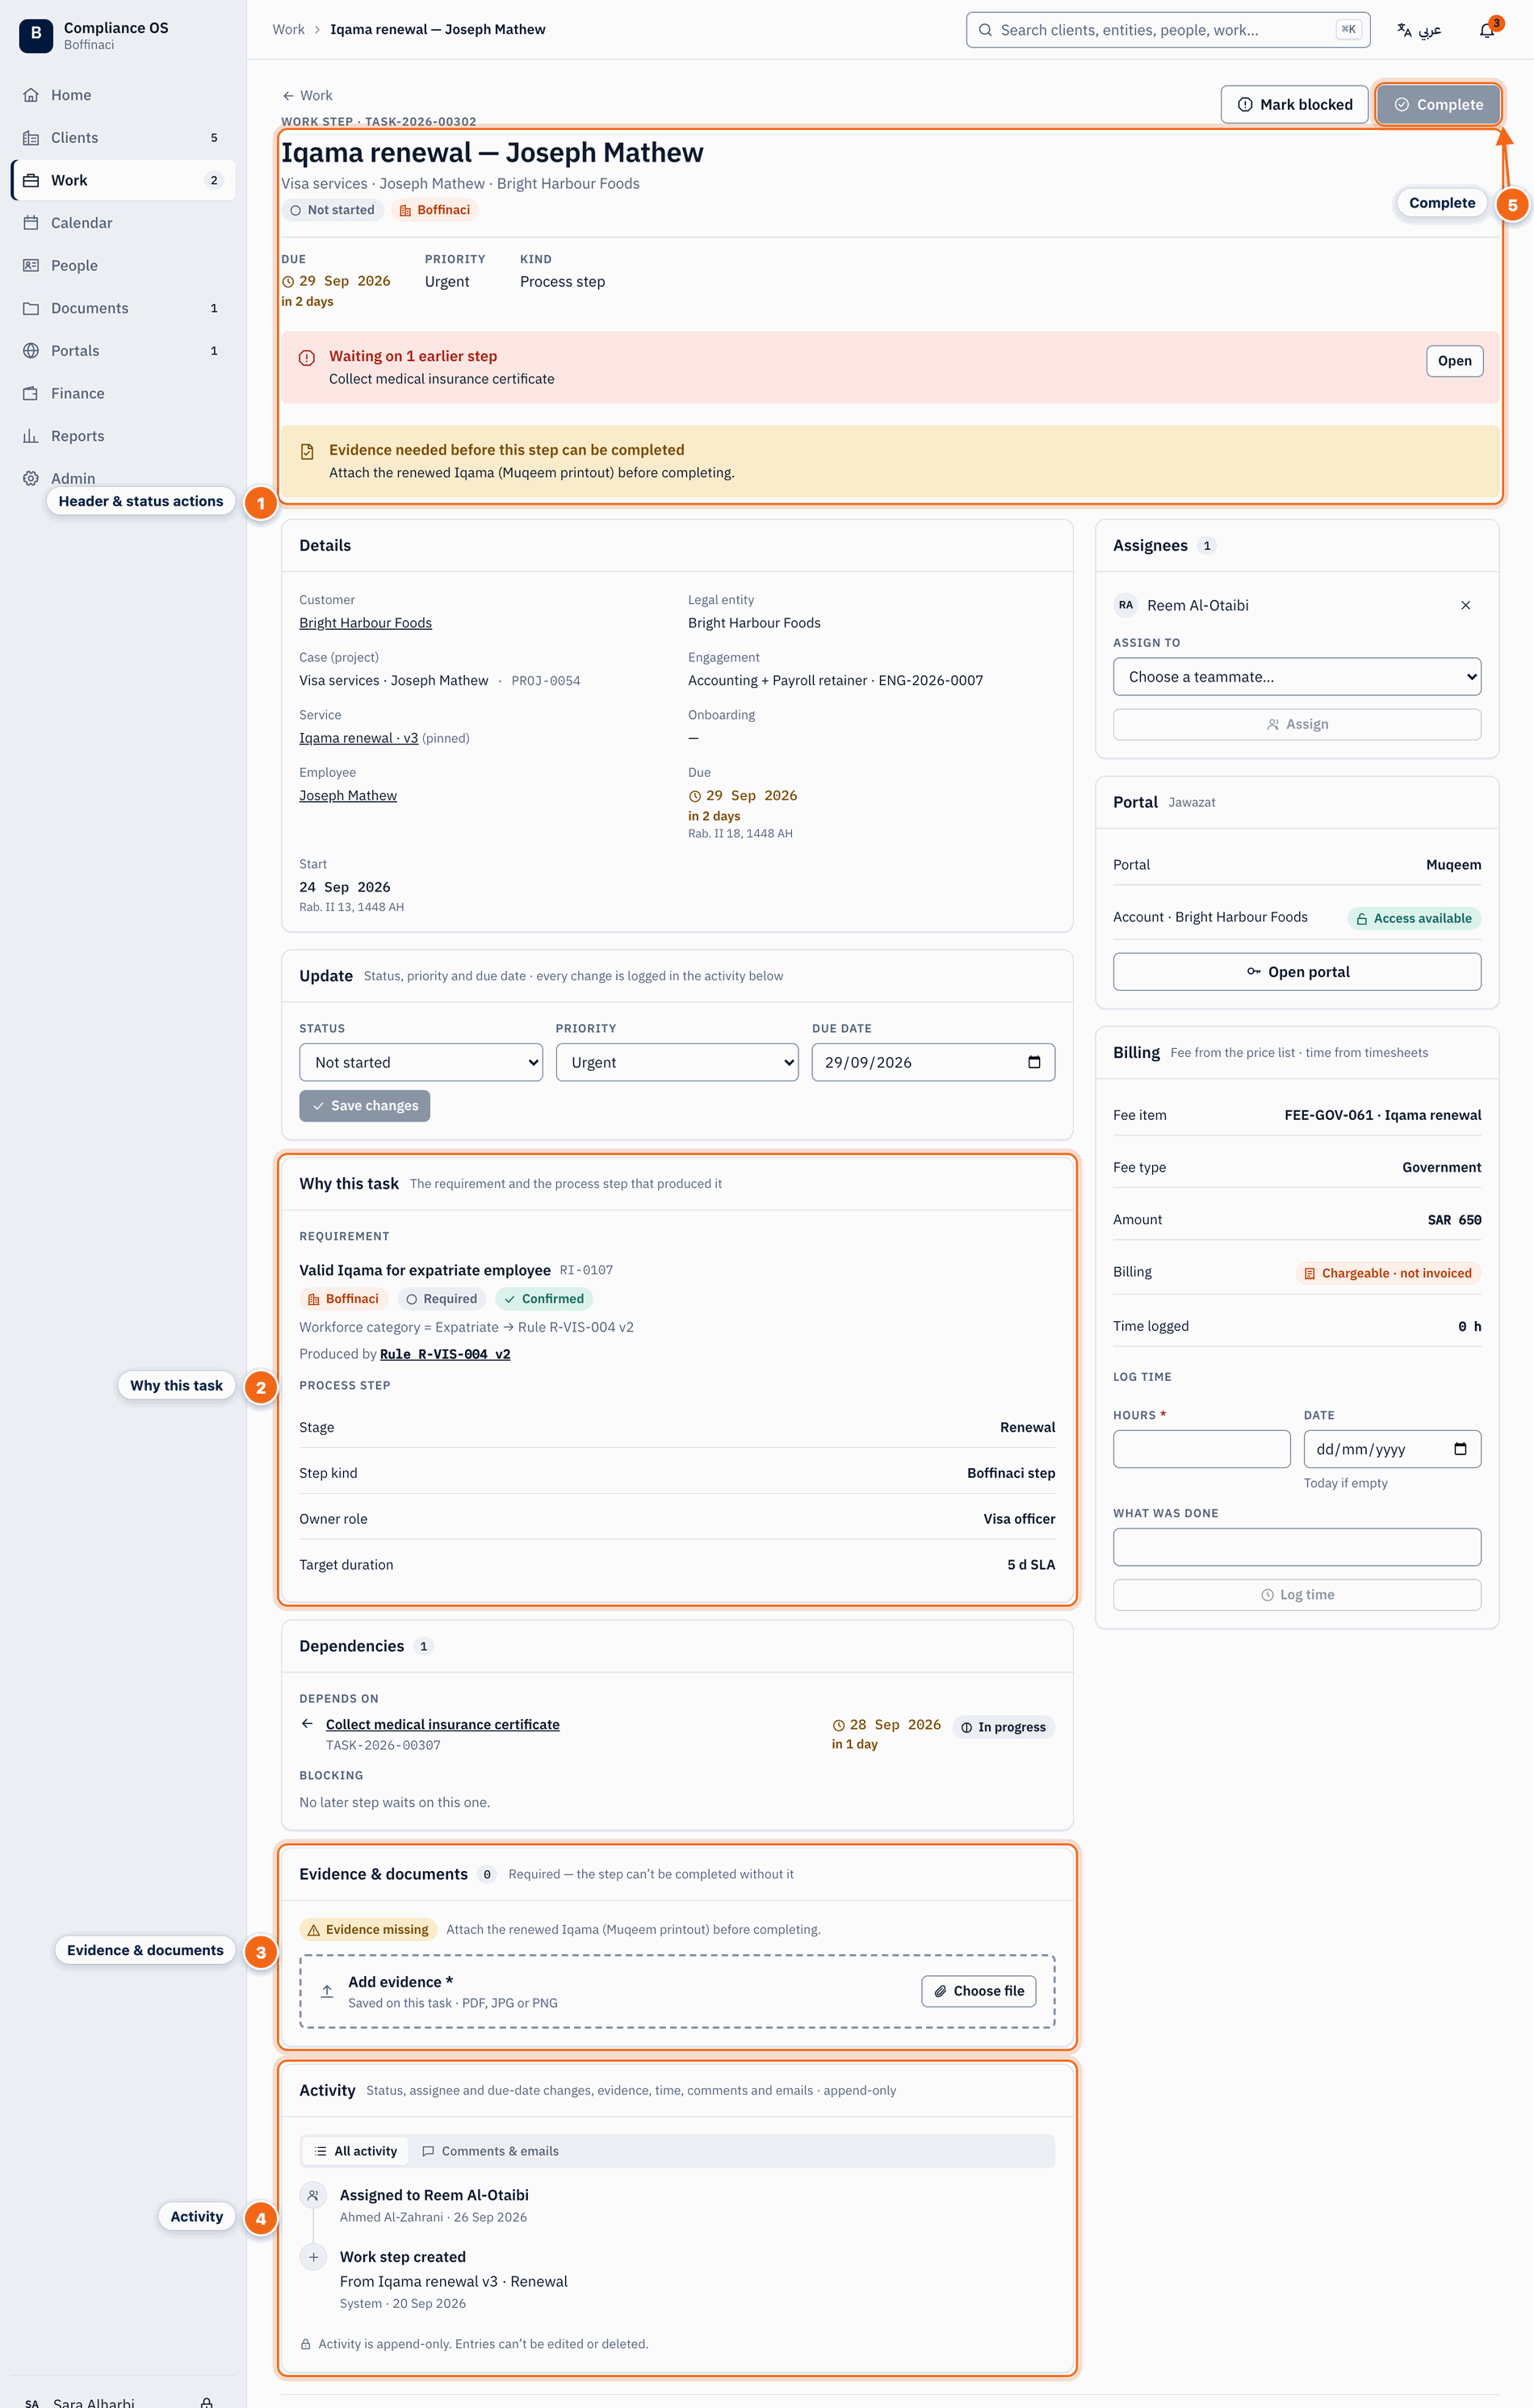Click the Log time button
1534x2408 pixels.
pos(1296,1595)
